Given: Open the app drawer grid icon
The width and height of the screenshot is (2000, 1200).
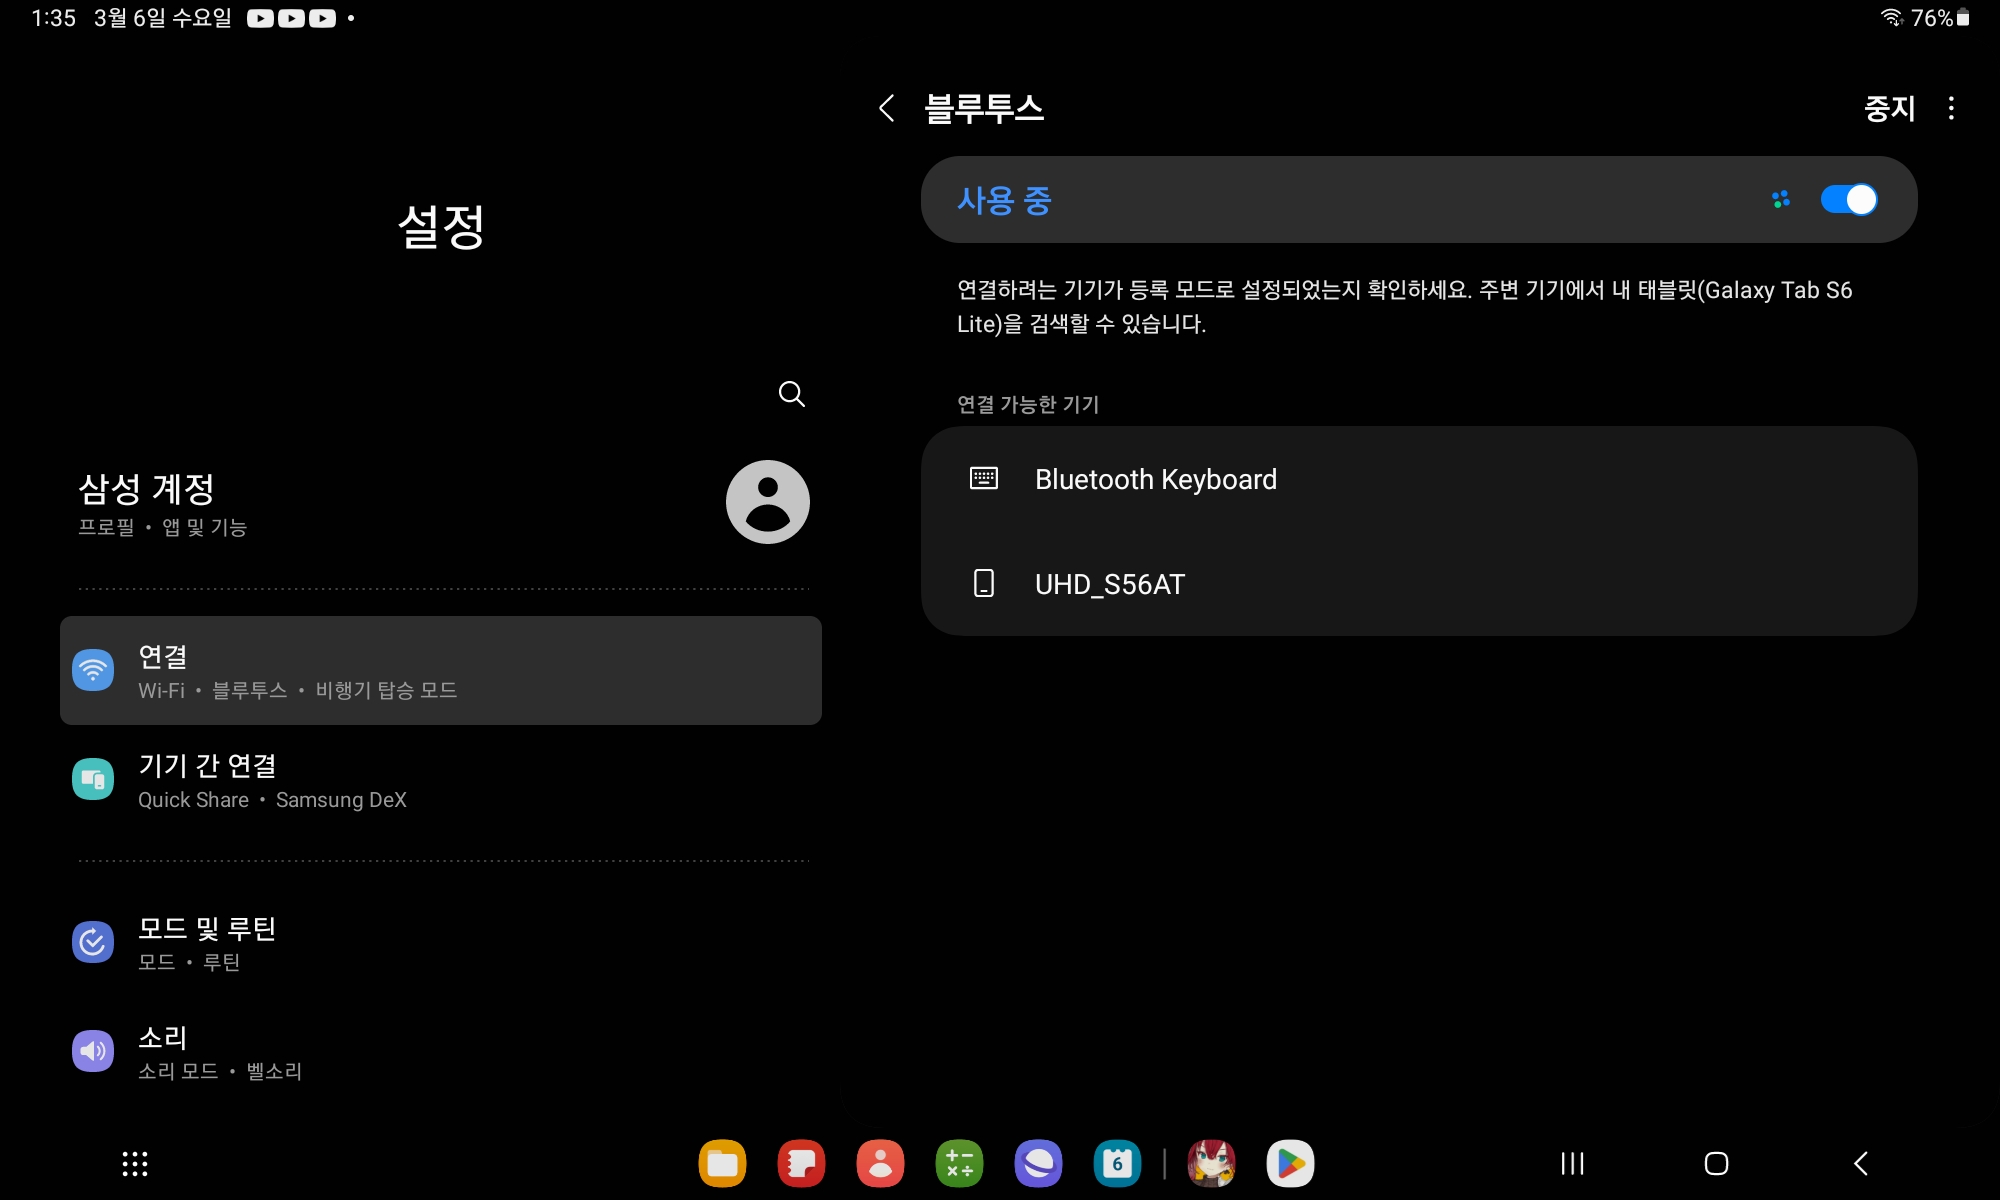Looking at the screenshot, I should [135, 1163].
